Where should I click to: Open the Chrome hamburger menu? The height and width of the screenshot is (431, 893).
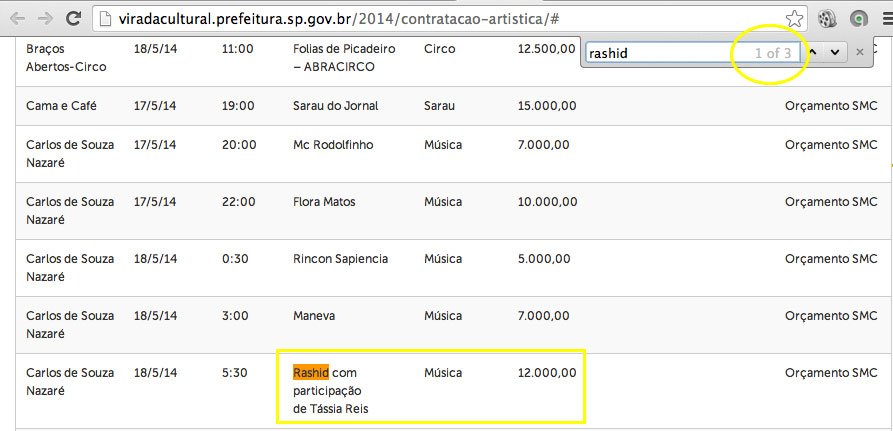point(885,18)
